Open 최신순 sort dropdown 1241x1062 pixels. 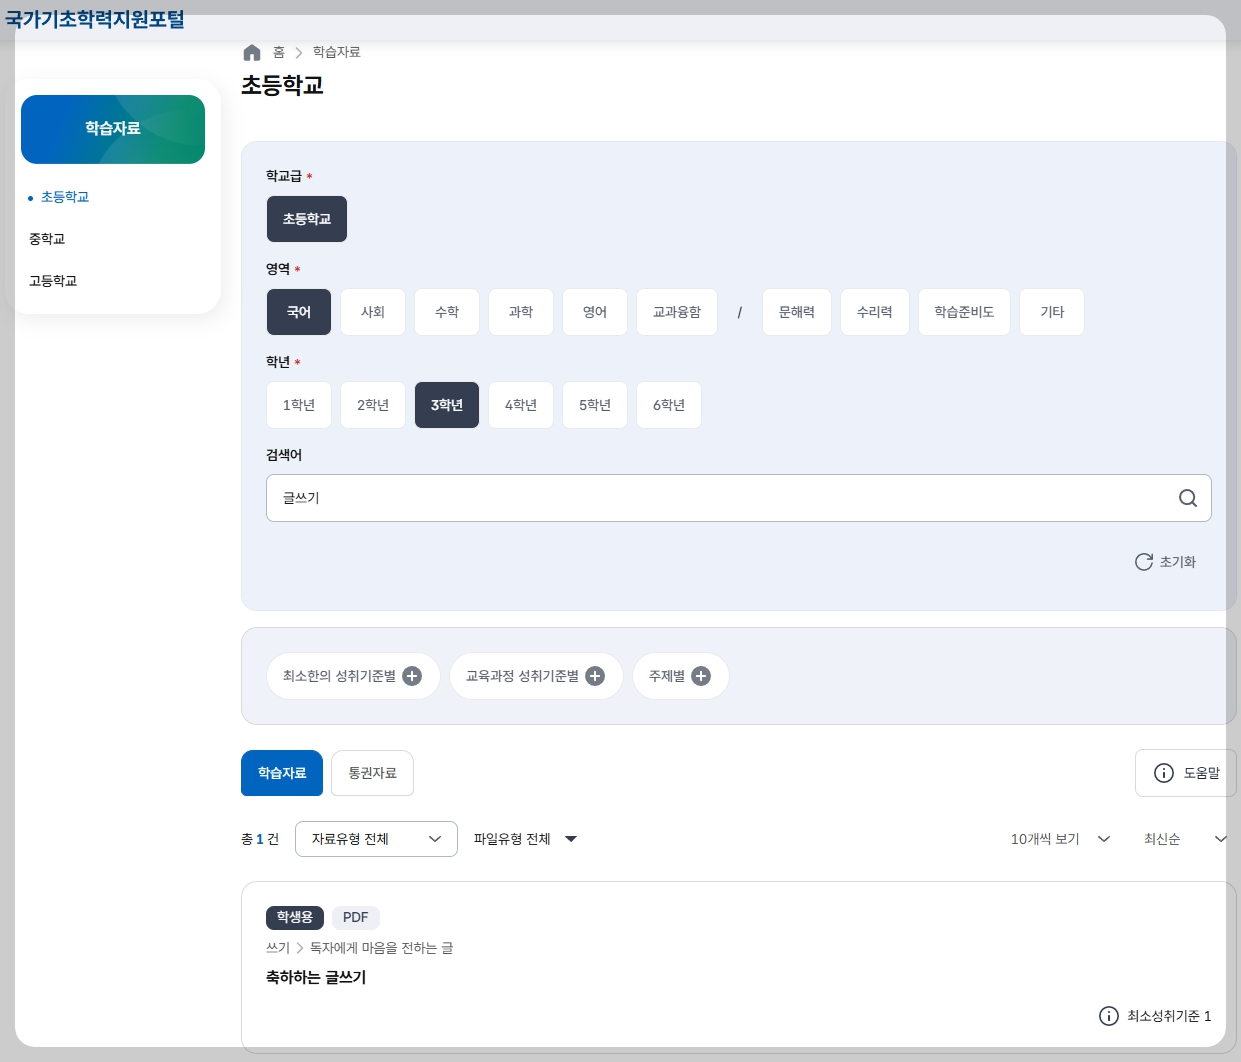click(x=1184, y=839)
